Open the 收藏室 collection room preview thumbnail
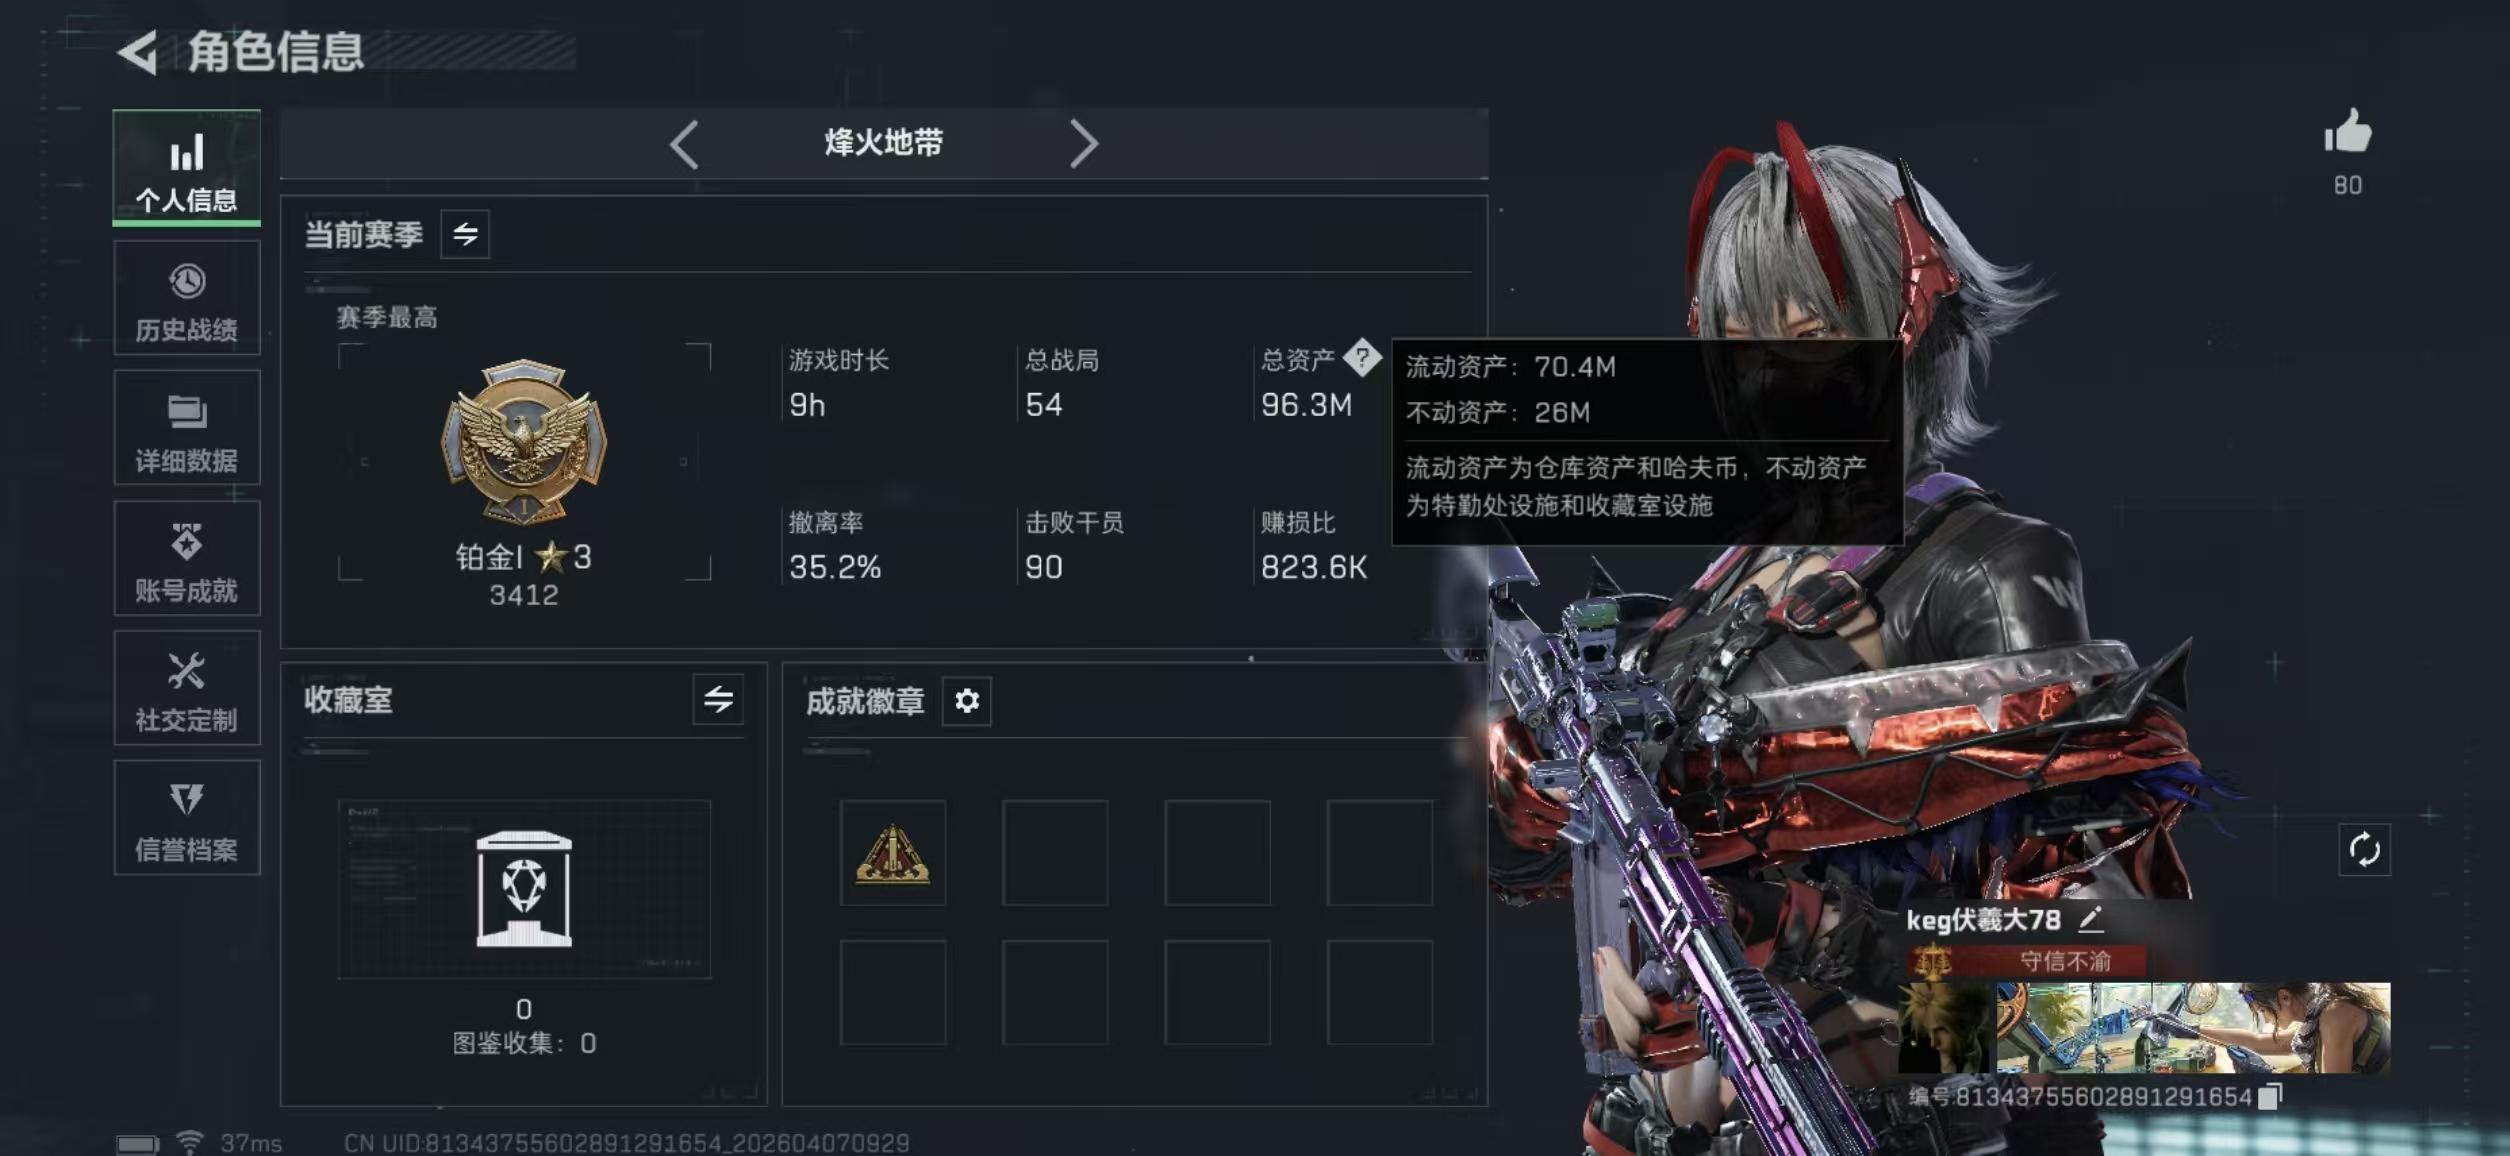The image size is (2510, 1156). click(x=524, y=889)
